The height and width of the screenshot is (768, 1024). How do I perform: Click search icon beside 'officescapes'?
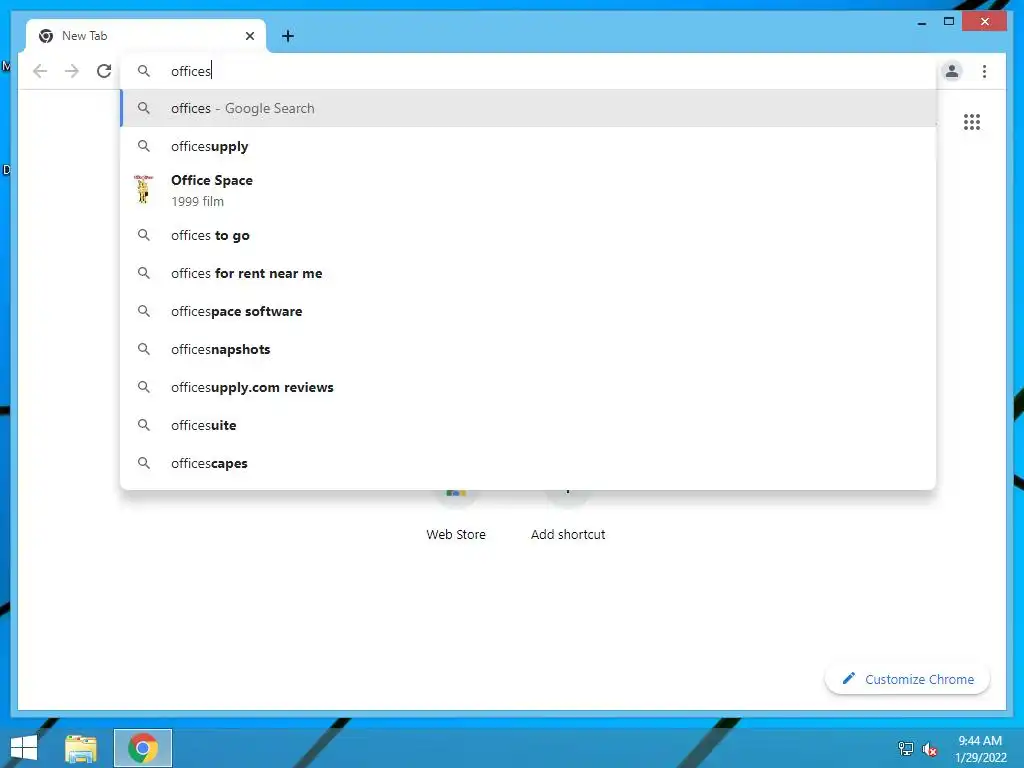point(144,463)
